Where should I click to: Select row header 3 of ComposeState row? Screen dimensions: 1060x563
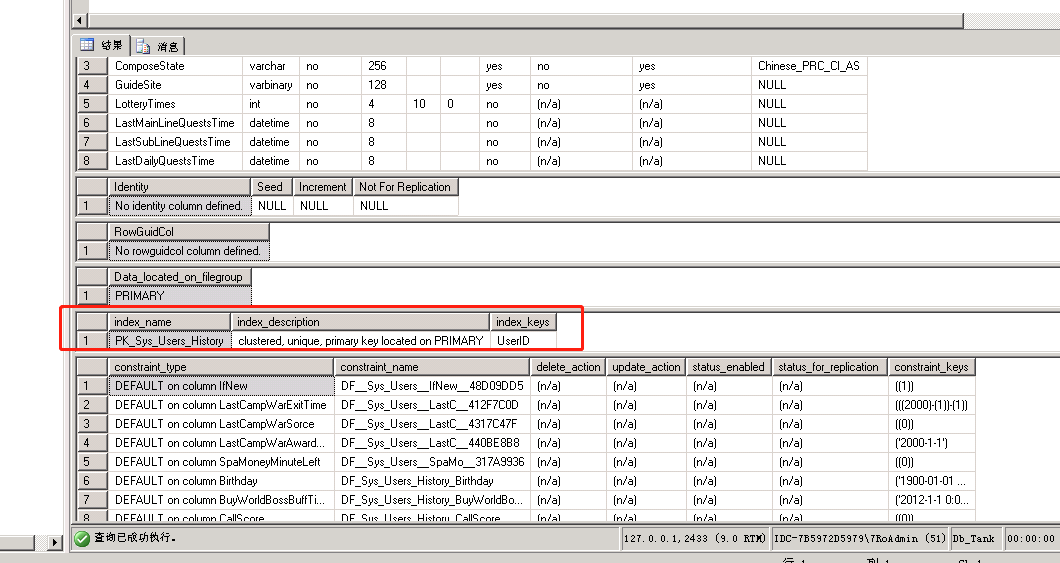[x=91, y=66]
